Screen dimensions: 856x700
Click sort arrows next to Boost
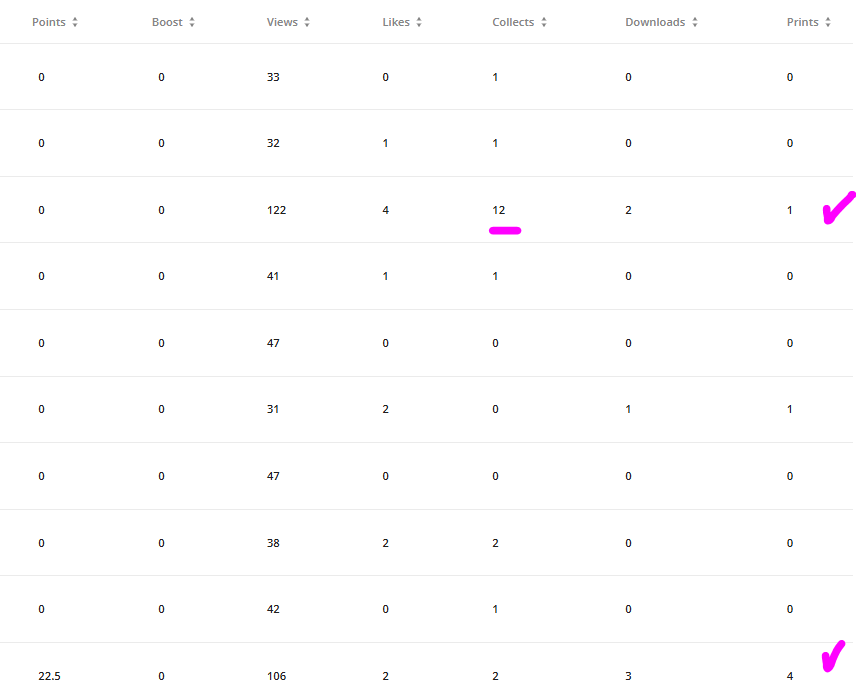click(x=192, y=22)
